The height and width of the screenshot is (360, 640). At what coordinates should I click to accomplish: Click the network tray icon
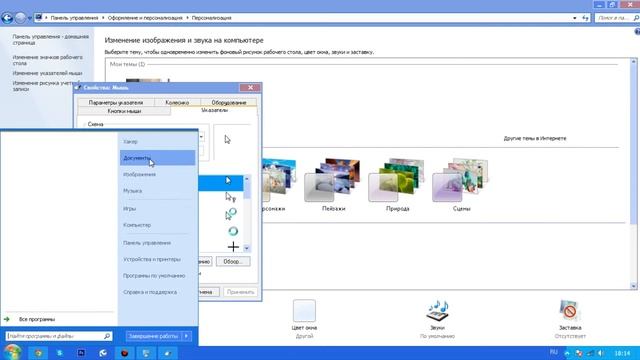pos(590,353)
